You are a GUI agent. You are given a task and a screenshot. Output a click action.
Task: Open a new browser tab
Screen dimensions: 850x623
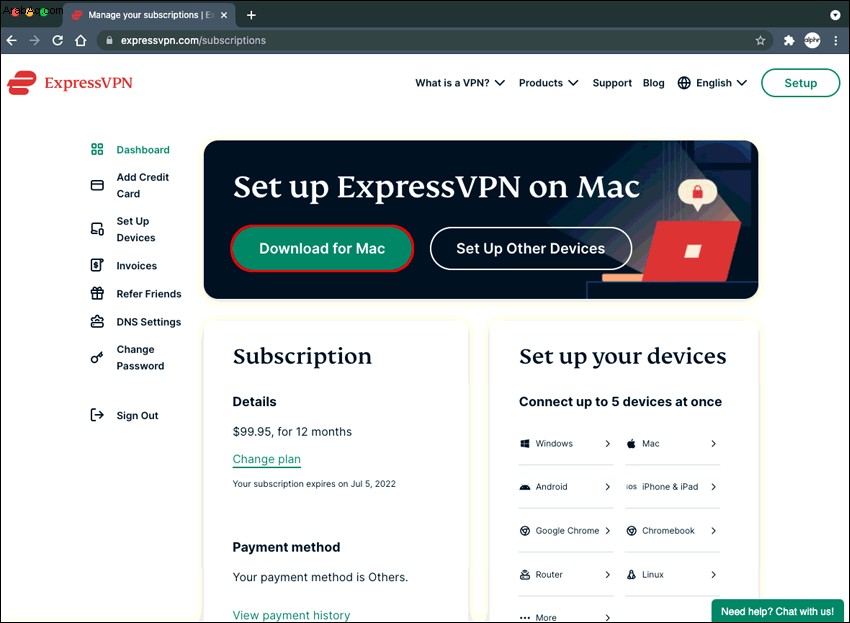251,15
